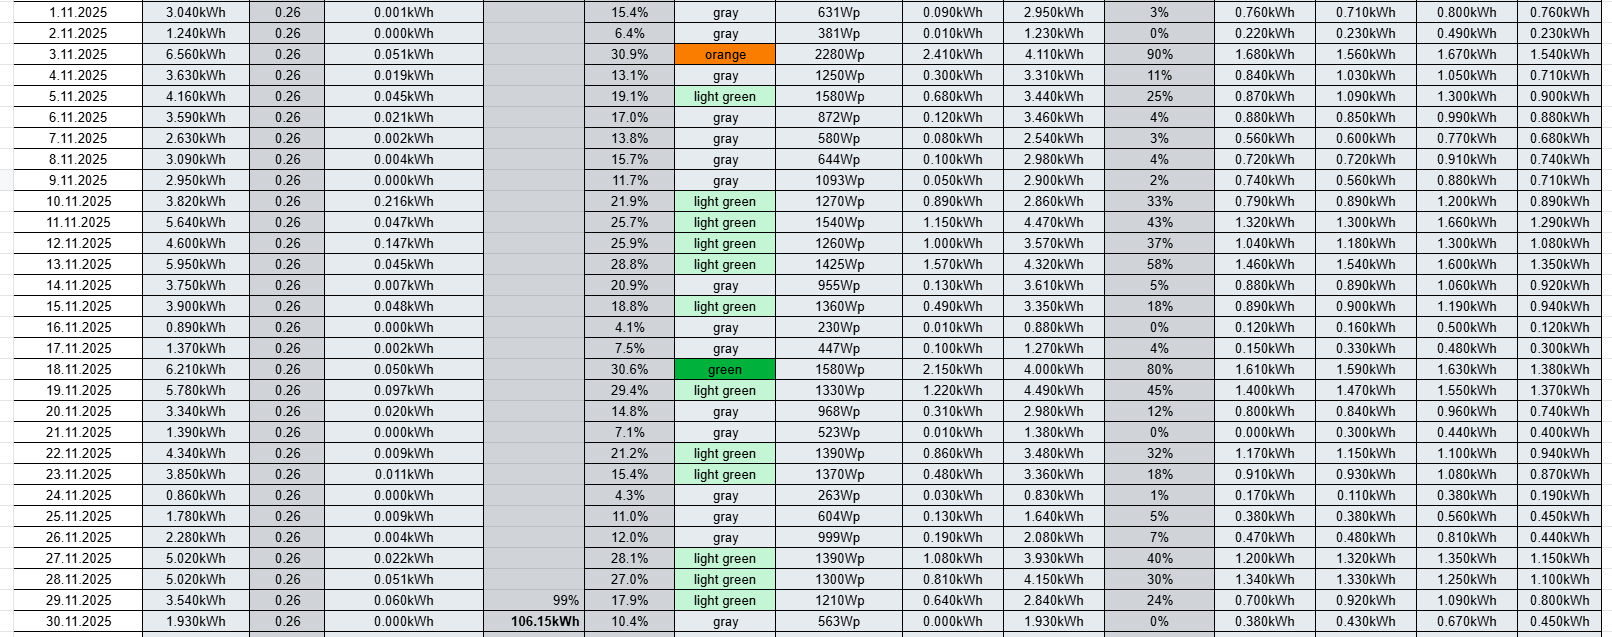Select light green cell in 5.11.2025 row
The height and width of the screenshot is (637, 1612).
tap(725, 96)
